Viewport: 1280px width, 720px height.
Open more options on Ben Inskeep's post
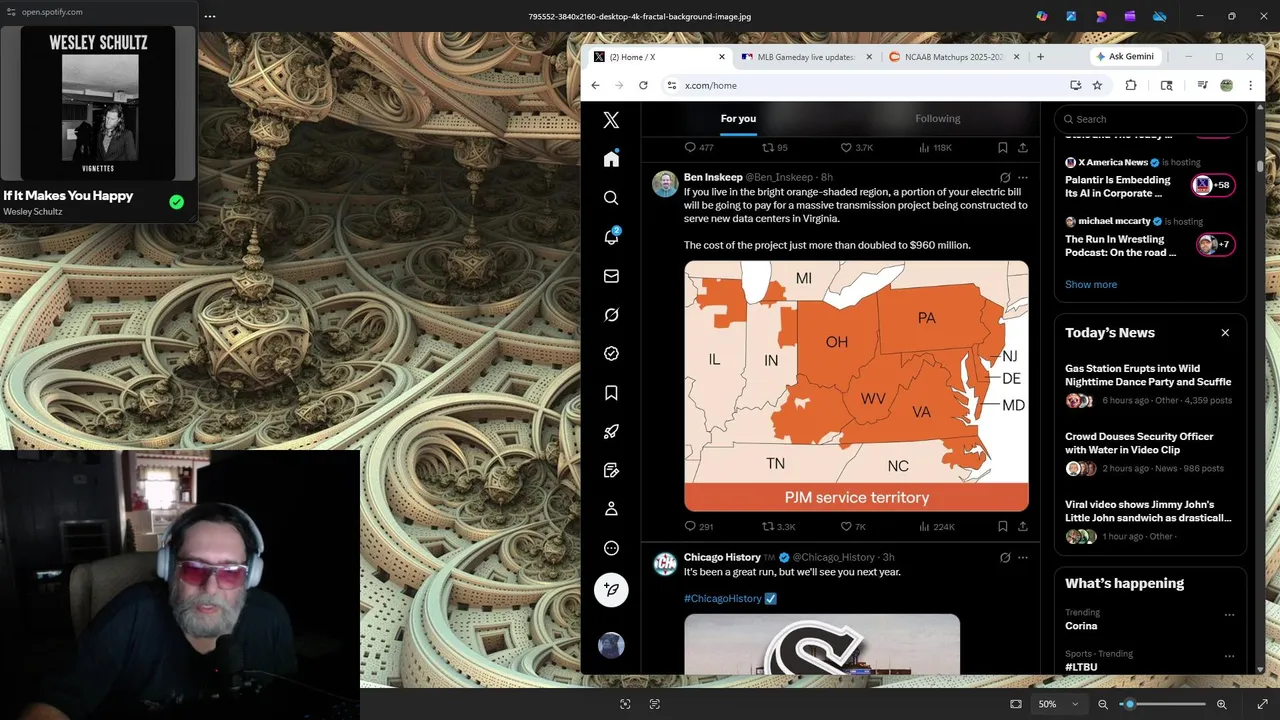click(1022, 178)
